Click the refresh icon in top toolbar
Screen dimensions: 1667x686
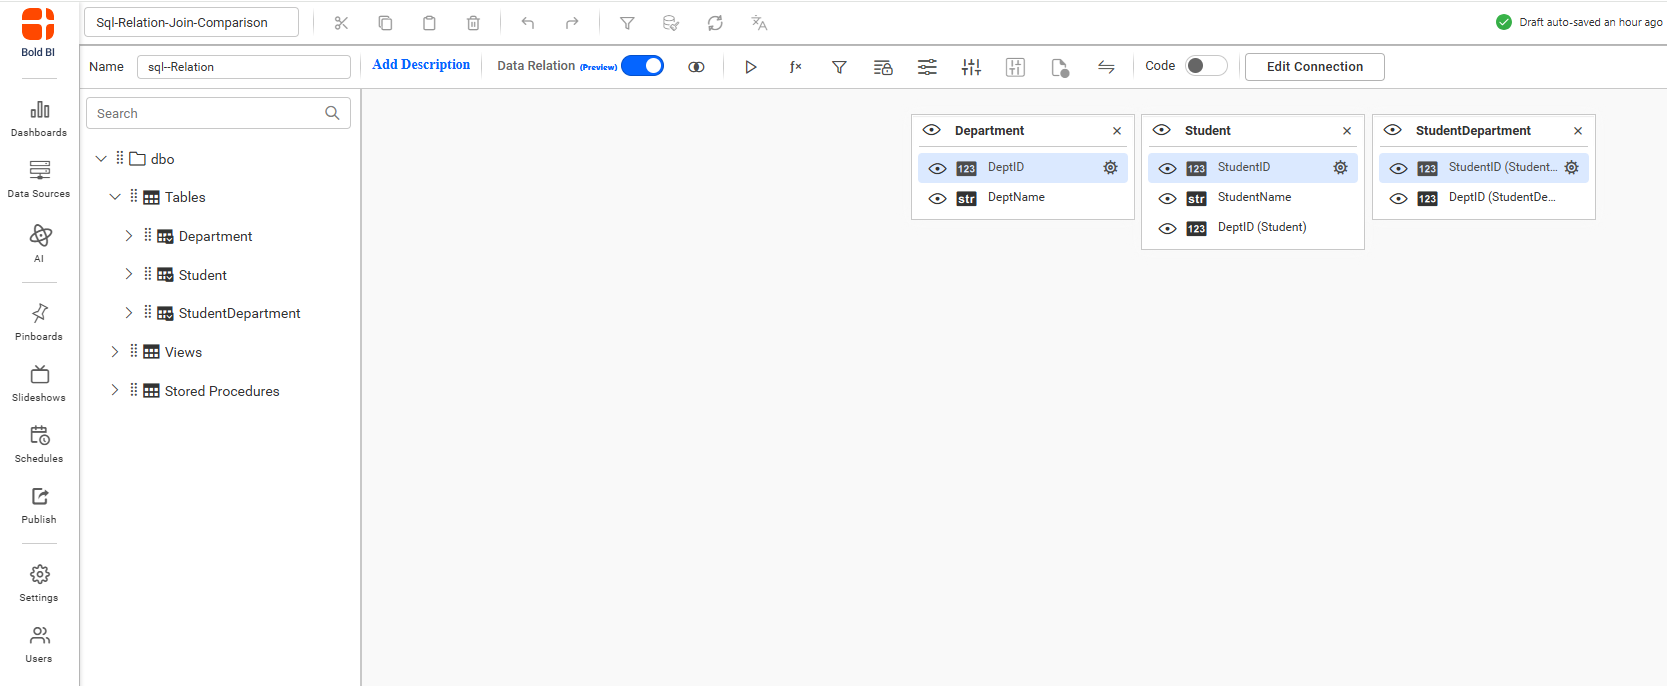[x=715, y=23]
